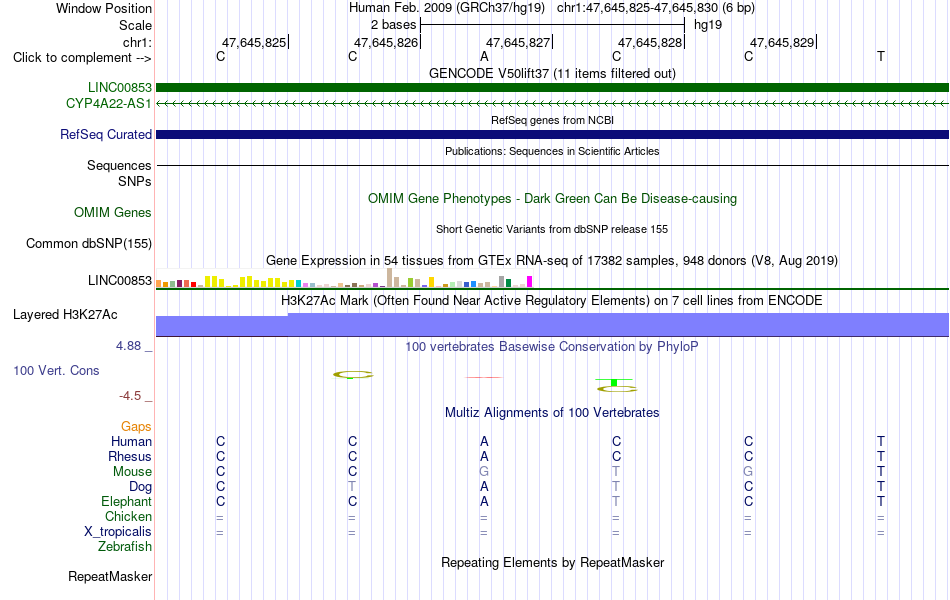Click the 'RefSeq genes from NCBI' title
The image size is (950, 600).
pyautogui.click(x=552, y=120)
